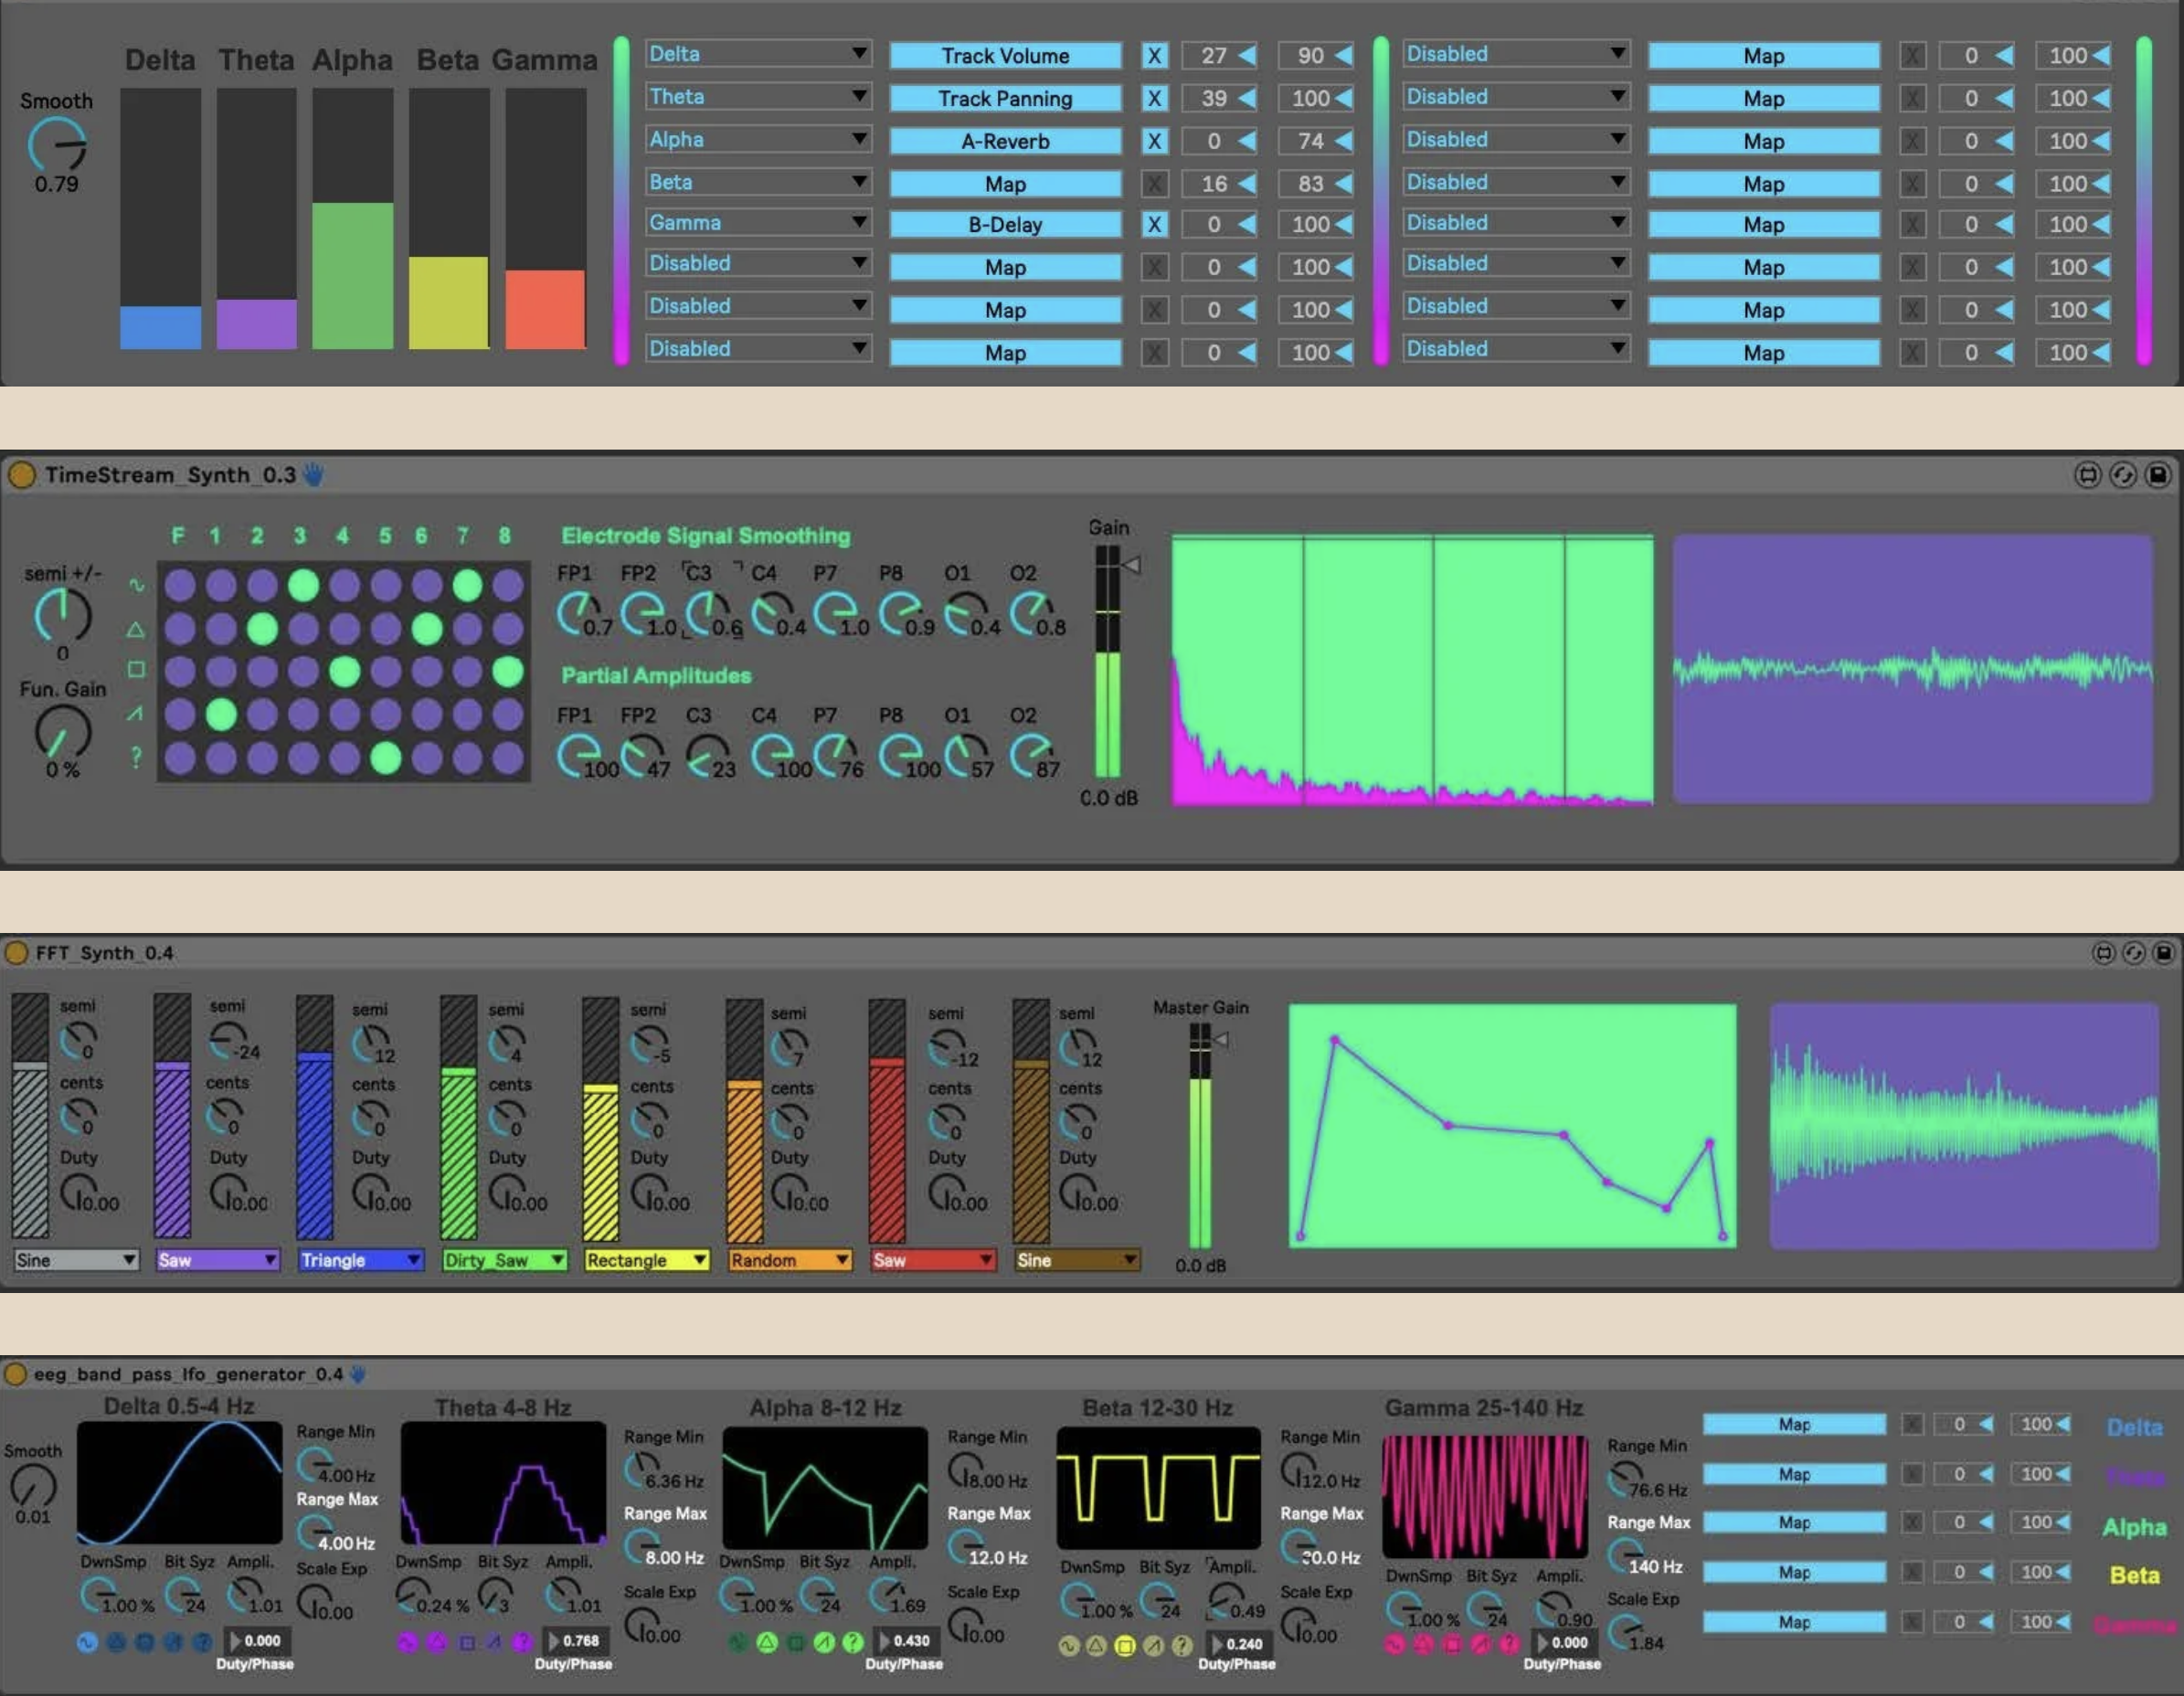Open the Dirty_Saw waveform dropdown

coord(504,1260)
